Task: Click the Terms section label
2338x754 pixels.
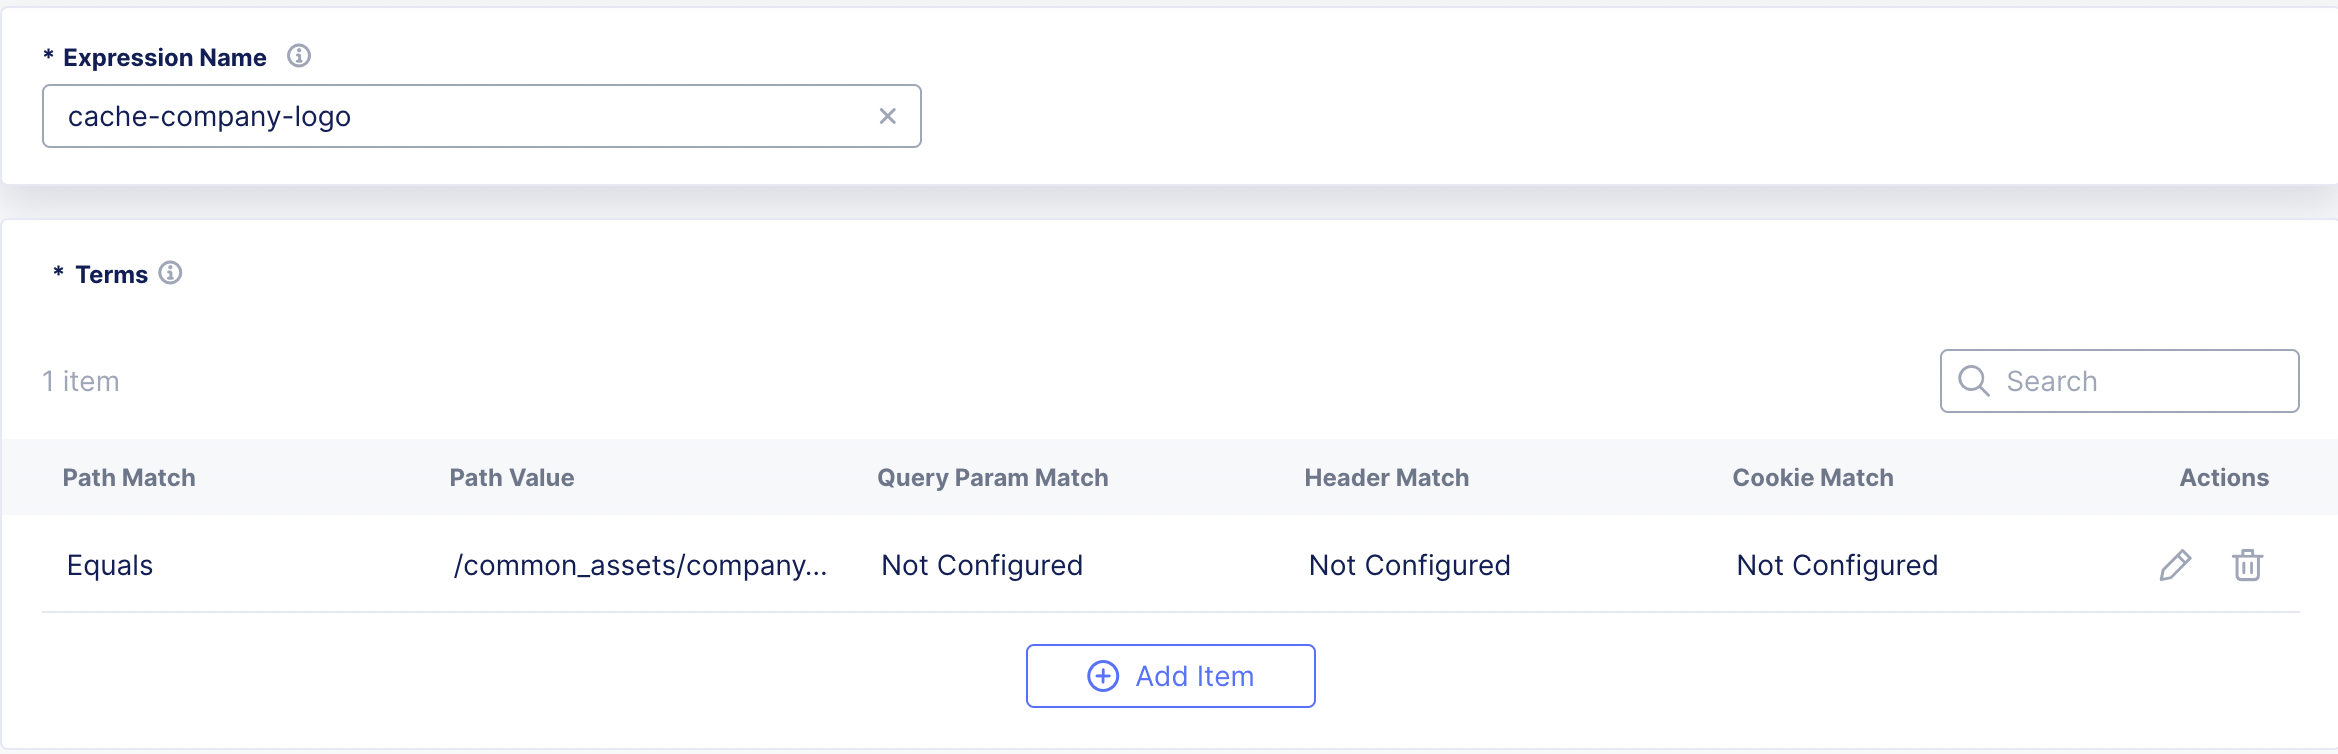Action: tap(111, 275)
